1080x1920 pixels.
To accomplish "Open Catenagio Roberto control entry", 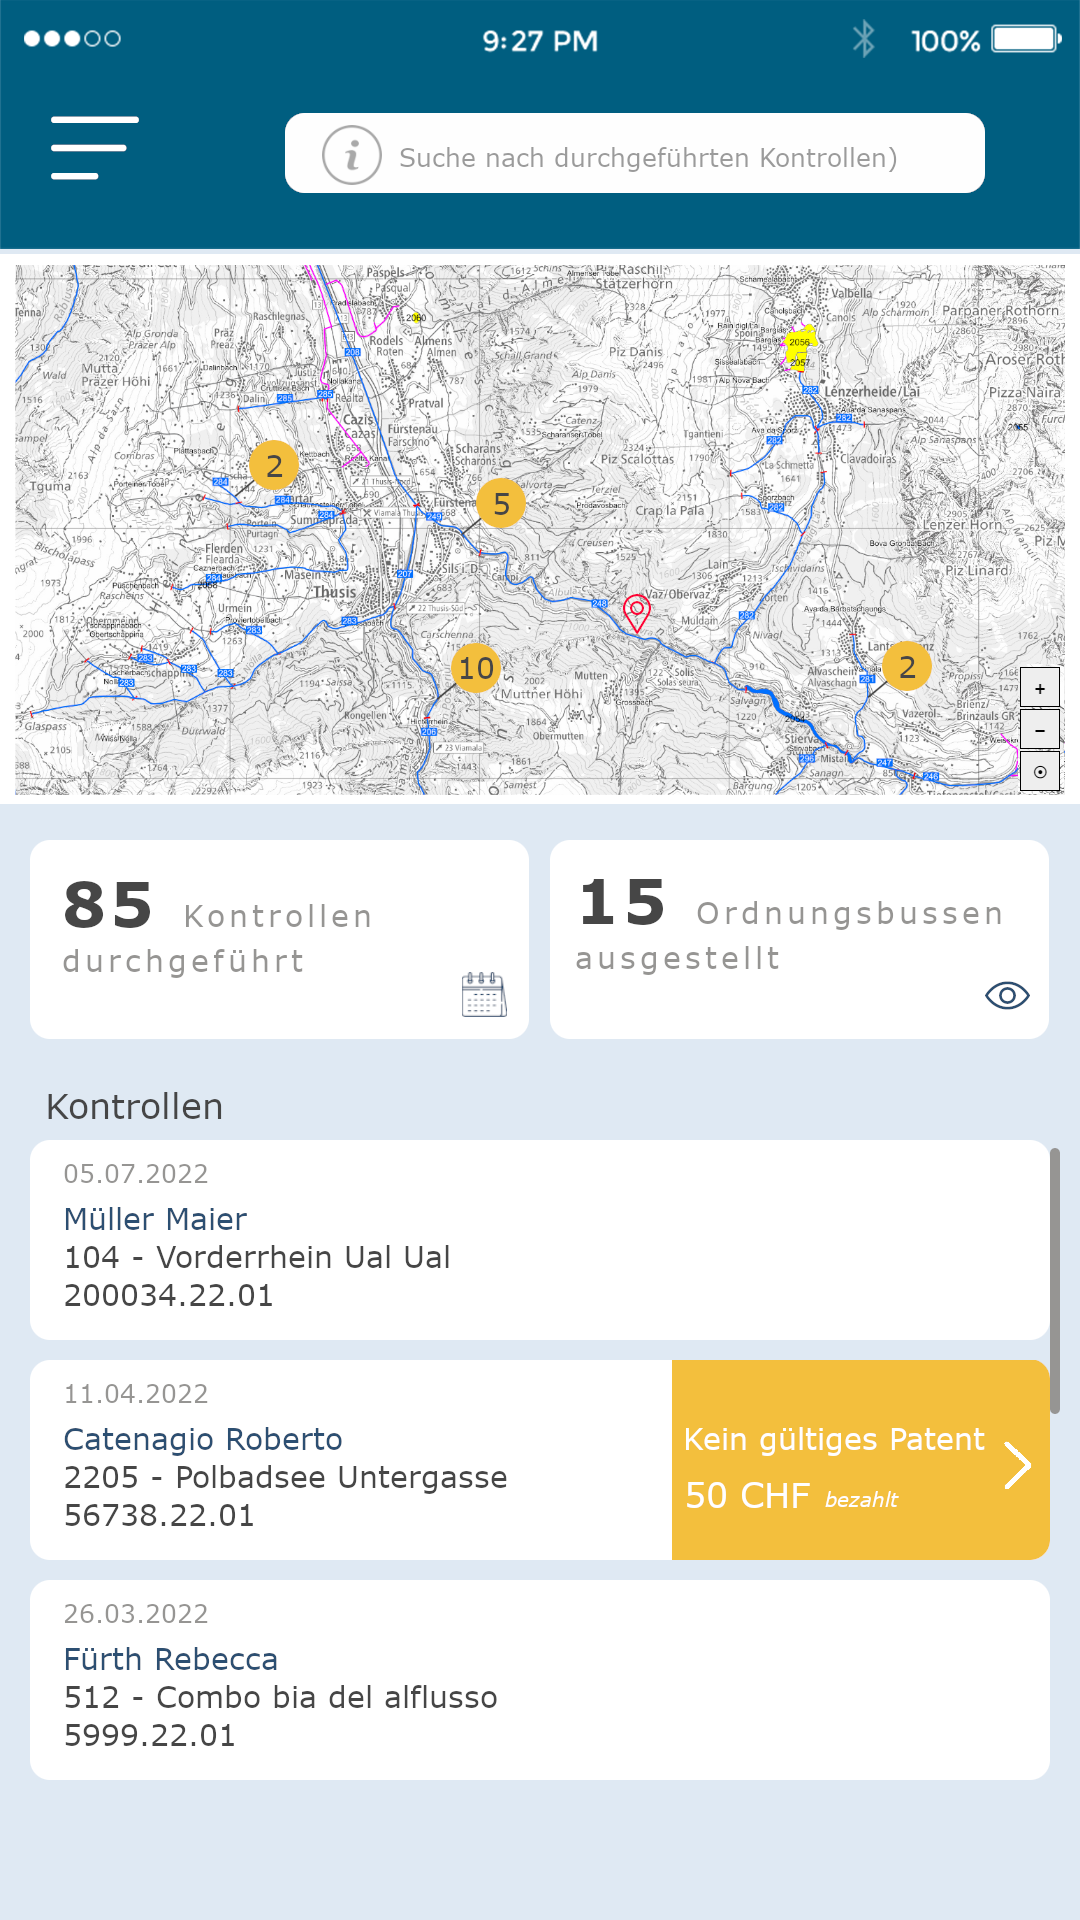I will click(350, 1460).
